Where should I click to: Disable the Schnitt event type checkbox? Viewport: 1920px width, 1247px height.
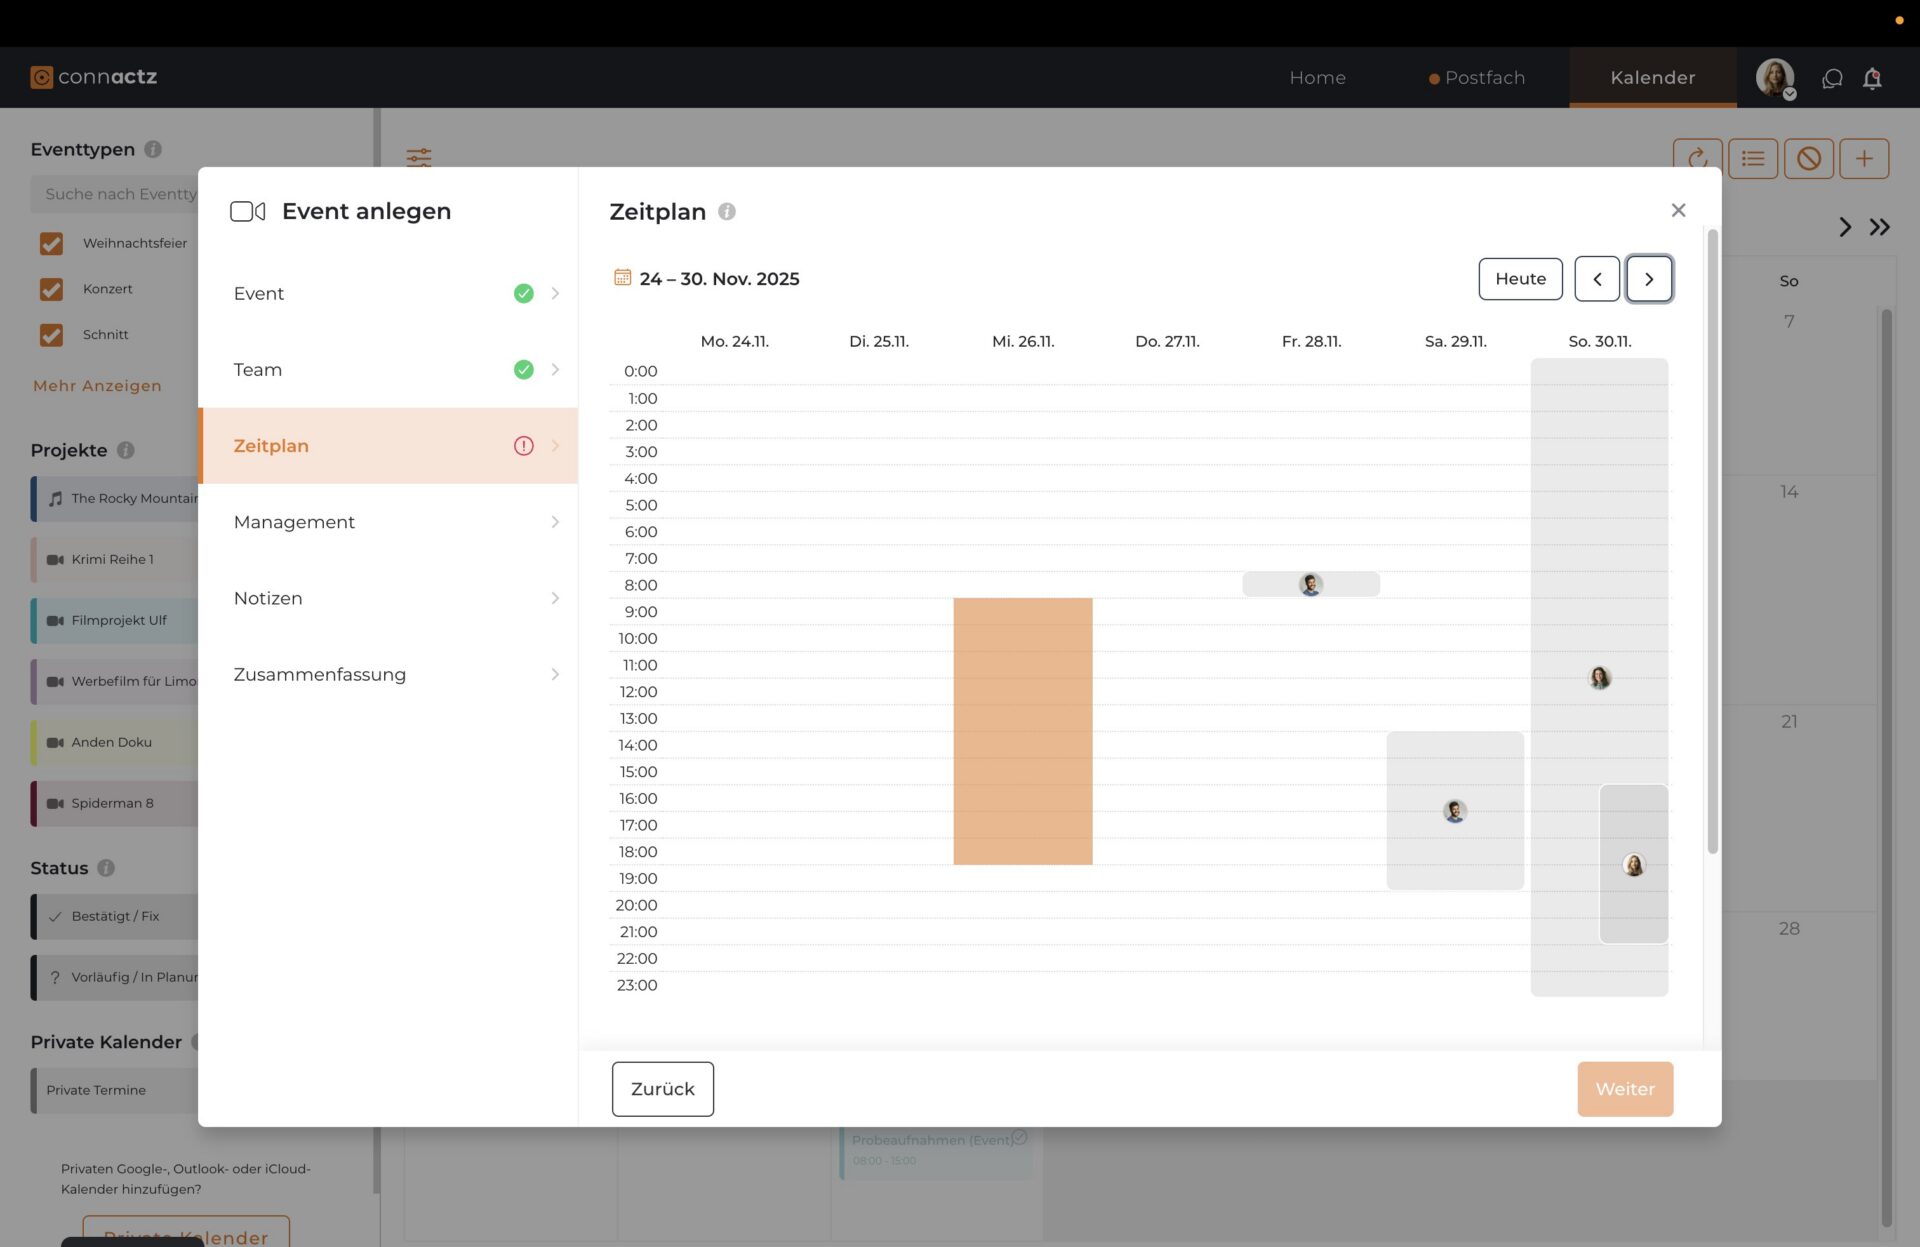pyautogui.click(x=51, y=335)
